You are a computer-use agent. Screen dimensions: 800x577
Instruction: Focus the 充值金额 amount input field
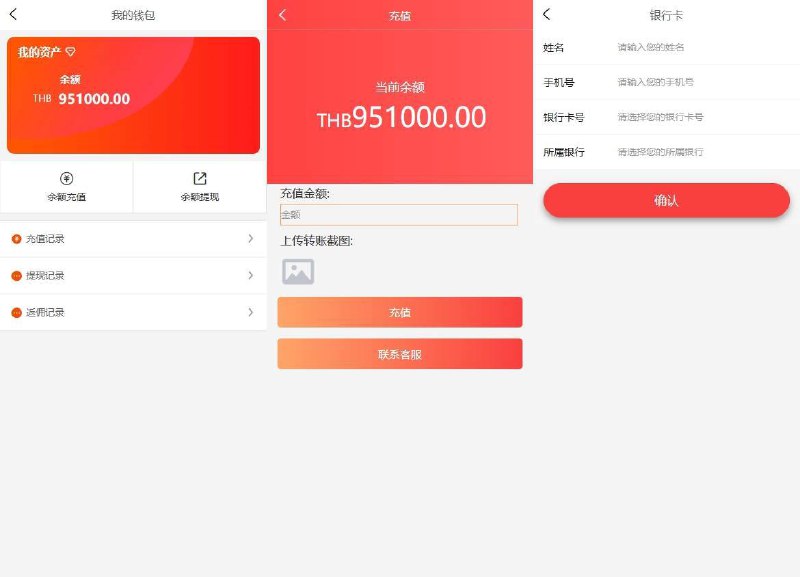398,215
